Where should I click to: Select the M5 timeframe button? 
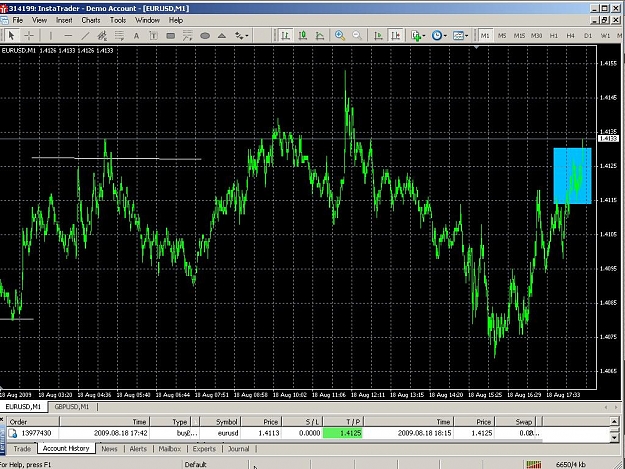pyautogui.click(x=502, y=36)
